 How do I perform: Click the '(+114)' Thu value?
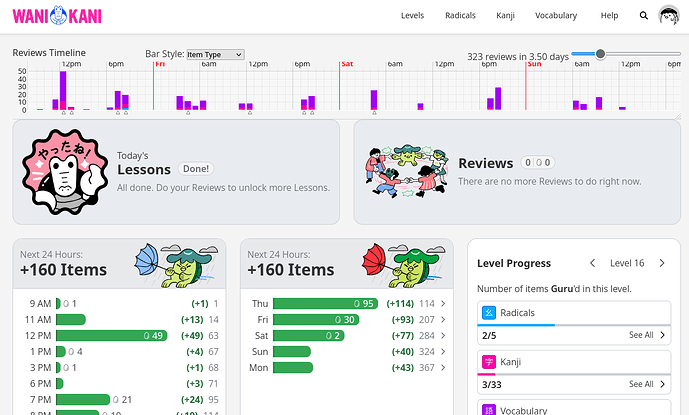[400, 303]
